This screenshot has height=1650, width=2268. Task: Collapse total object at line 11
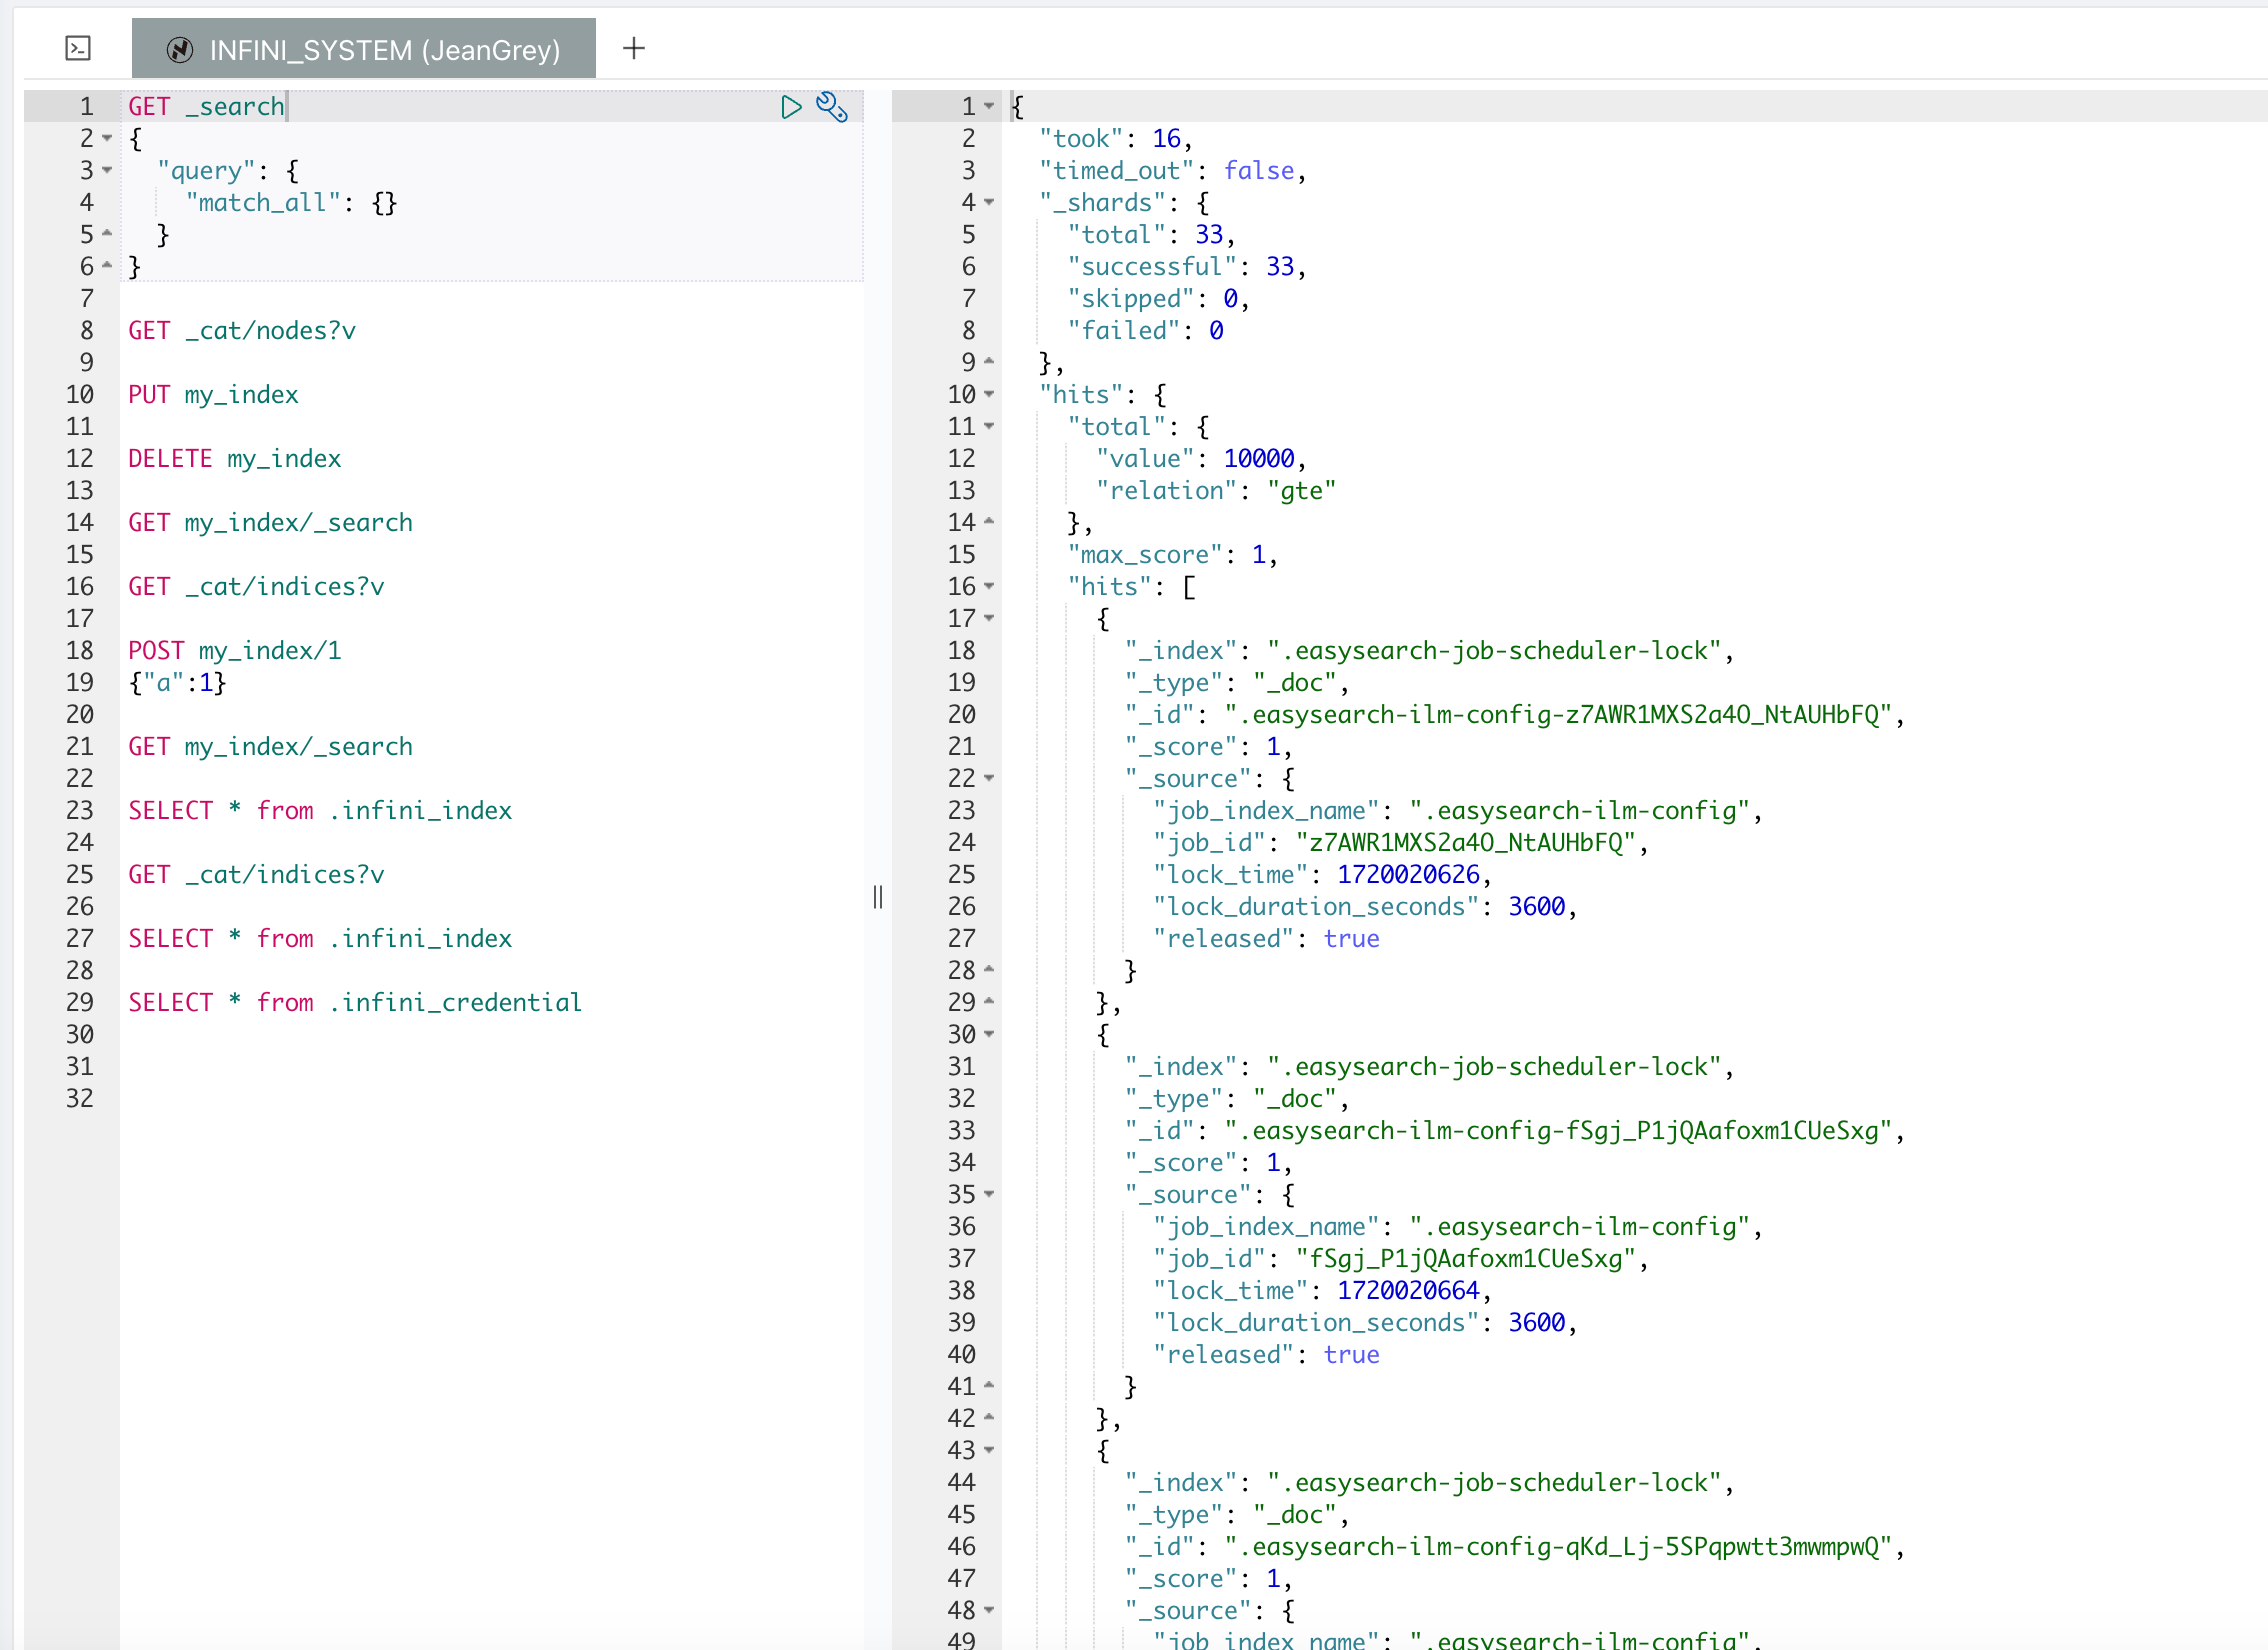[989, 427]
